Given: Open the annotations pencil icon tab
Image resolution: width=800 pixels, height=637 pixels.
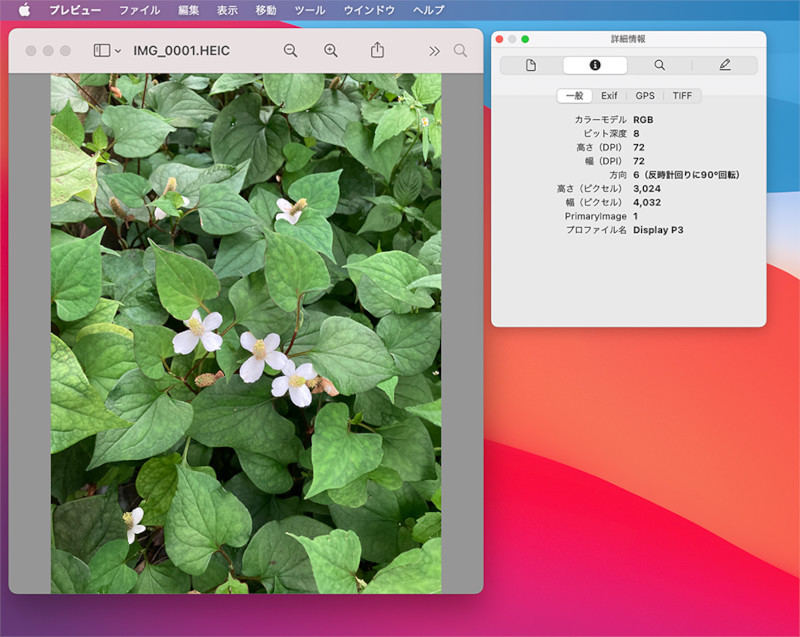Looking at the screenshot, I should (724, 65).
